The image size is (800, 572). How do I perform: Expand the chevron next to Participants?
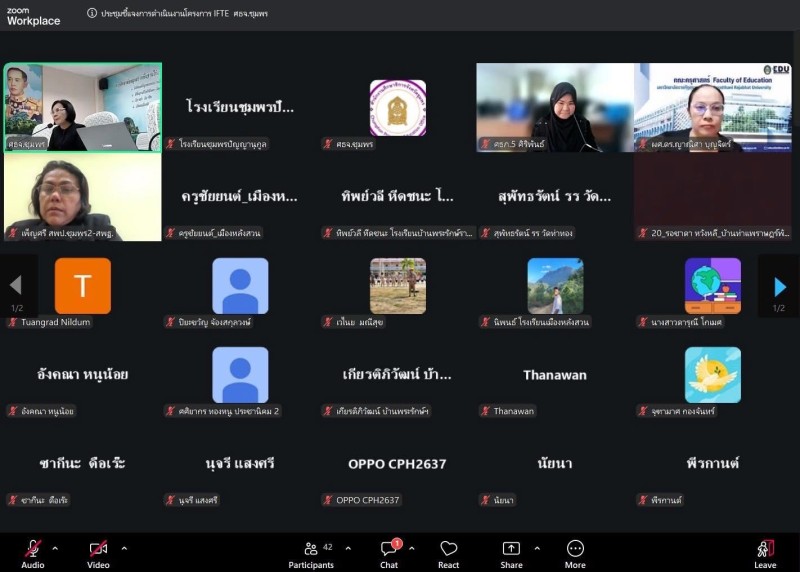[348, 548]
